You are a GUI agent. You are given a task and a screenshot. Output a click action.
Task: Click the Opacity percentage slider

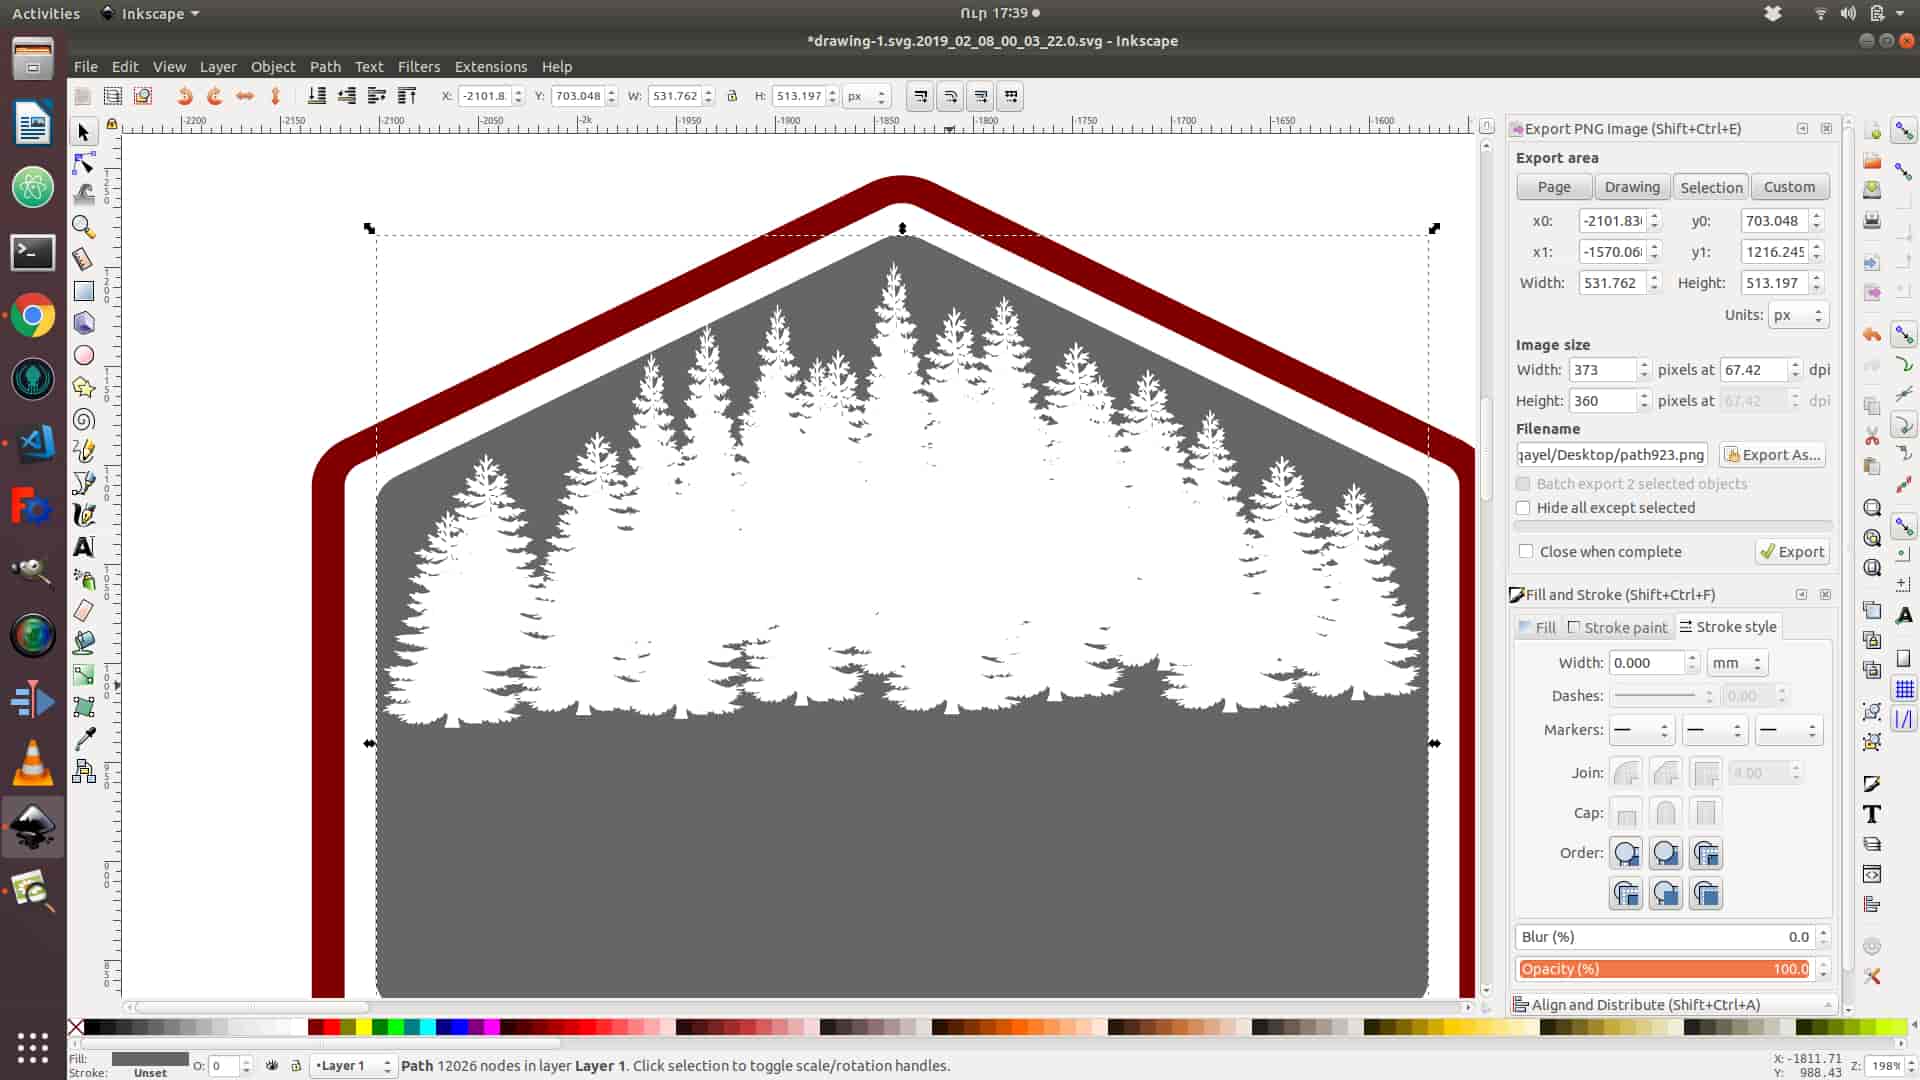[1663, 969]
